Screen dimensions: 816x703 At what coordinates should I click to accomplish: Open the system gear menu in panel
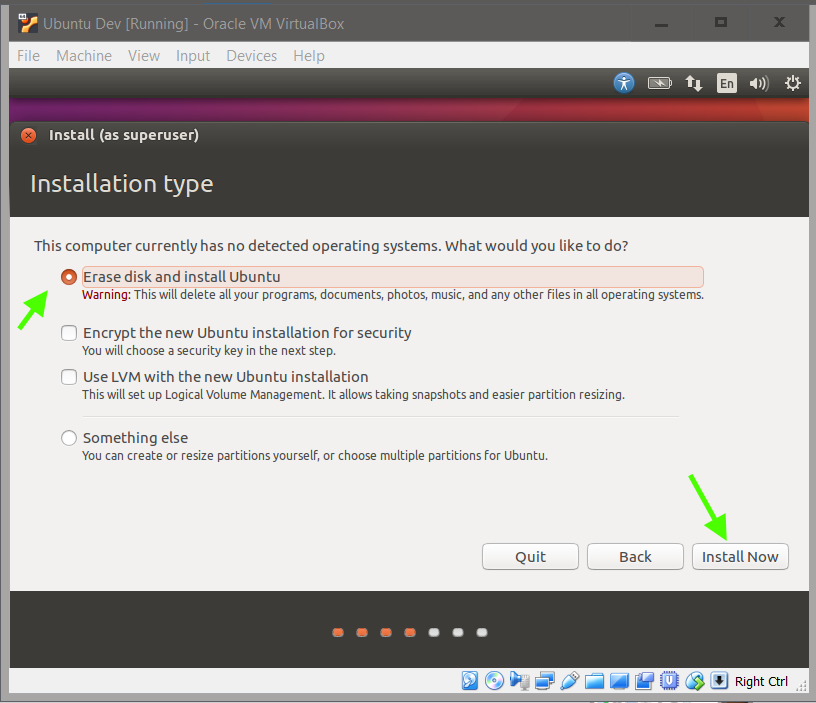[792, 83]
